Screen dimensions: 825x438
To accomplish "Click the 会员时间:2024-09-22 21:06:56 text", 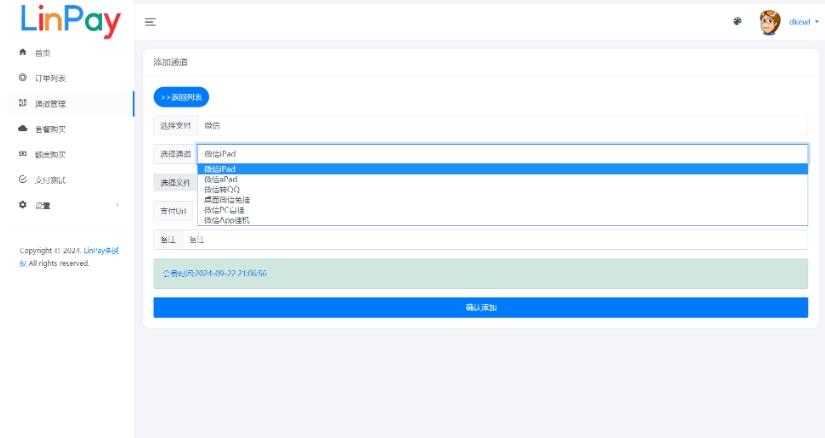I will (x=215, y=273).
